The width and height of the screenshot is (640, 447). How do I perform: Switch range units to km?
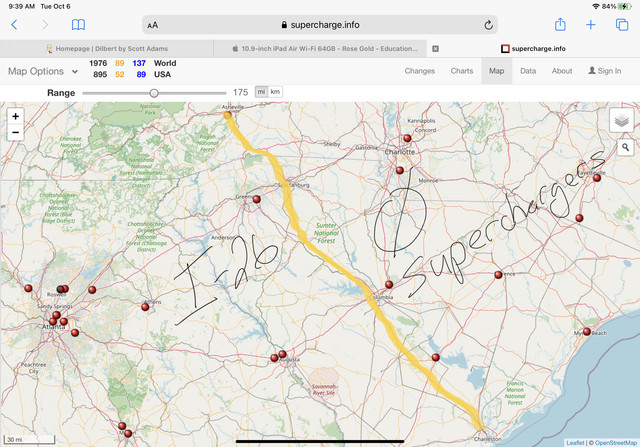275,92
